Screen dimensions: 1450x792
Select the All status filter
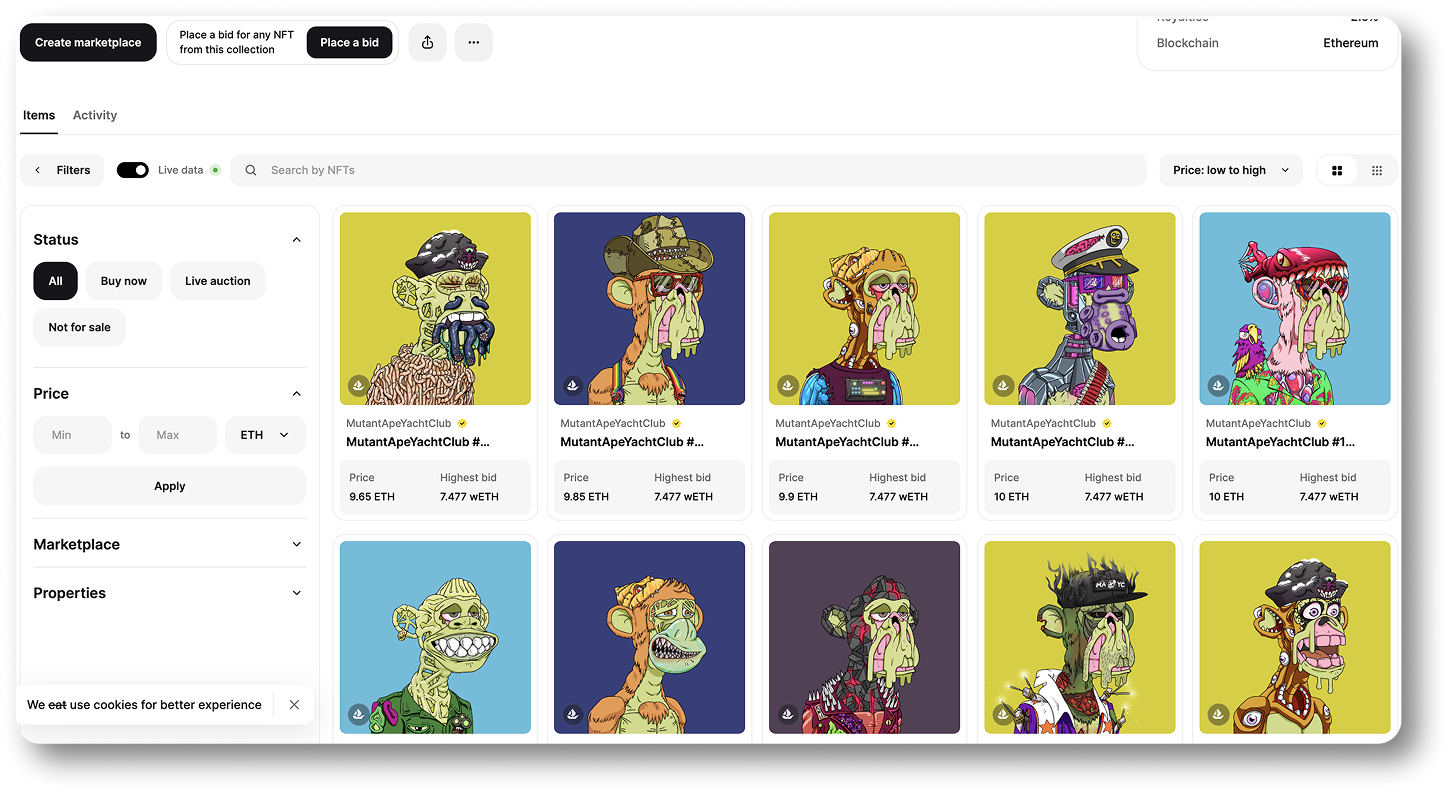click(56, 281)
